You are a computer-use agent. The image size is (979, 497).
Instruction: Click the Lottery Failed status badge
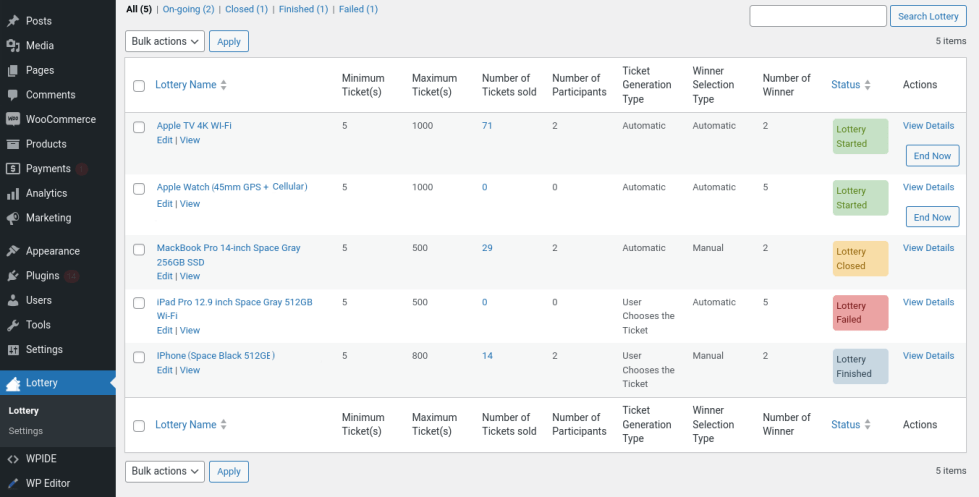[x=860, y=313]
